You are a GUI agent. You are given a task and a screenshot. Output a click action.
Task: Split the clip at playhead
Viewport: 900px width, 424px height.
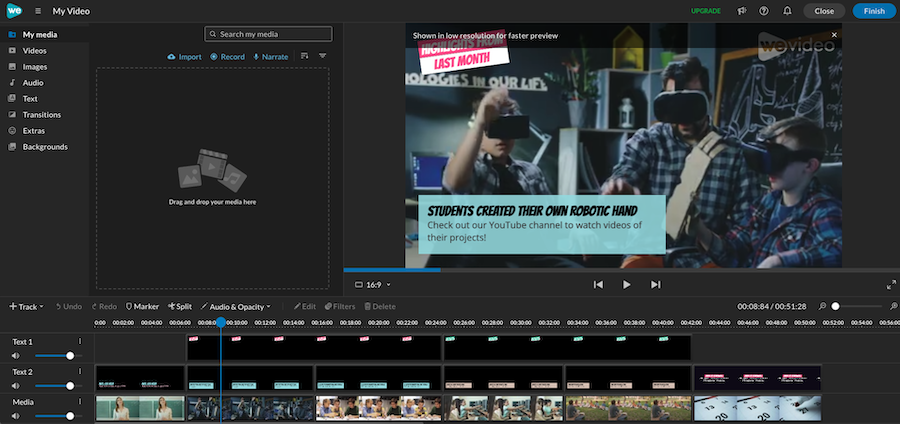[x=180, y=306]
